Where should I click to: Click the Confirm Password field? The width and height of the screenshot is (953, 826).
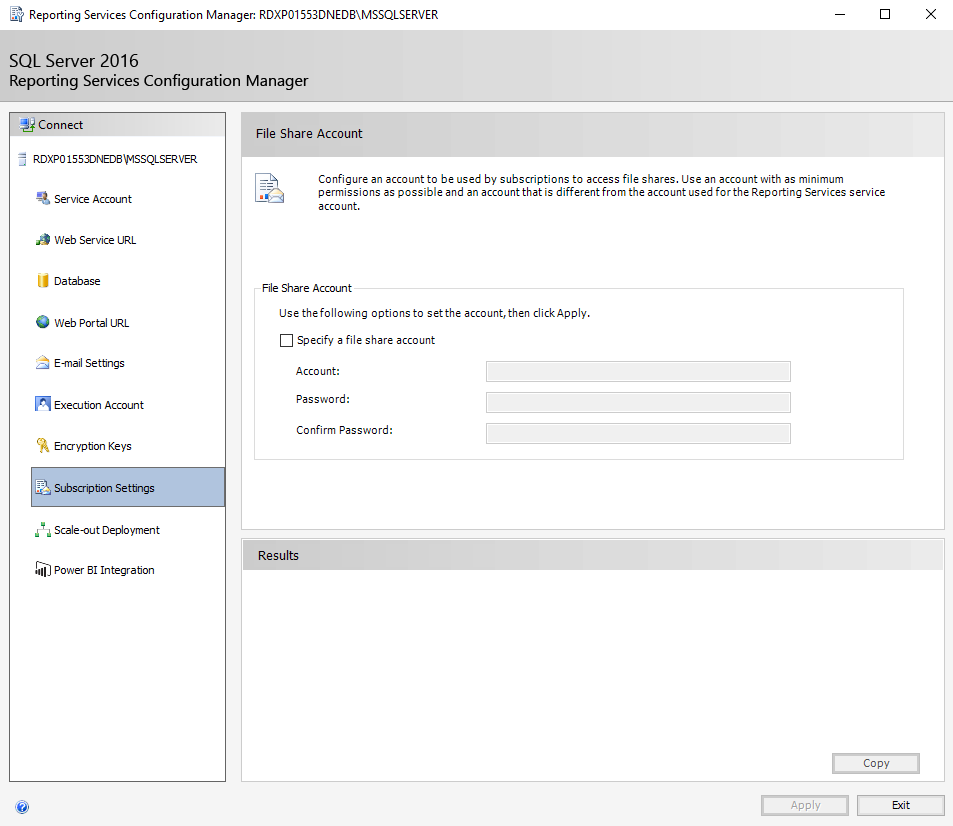[638, 433]
